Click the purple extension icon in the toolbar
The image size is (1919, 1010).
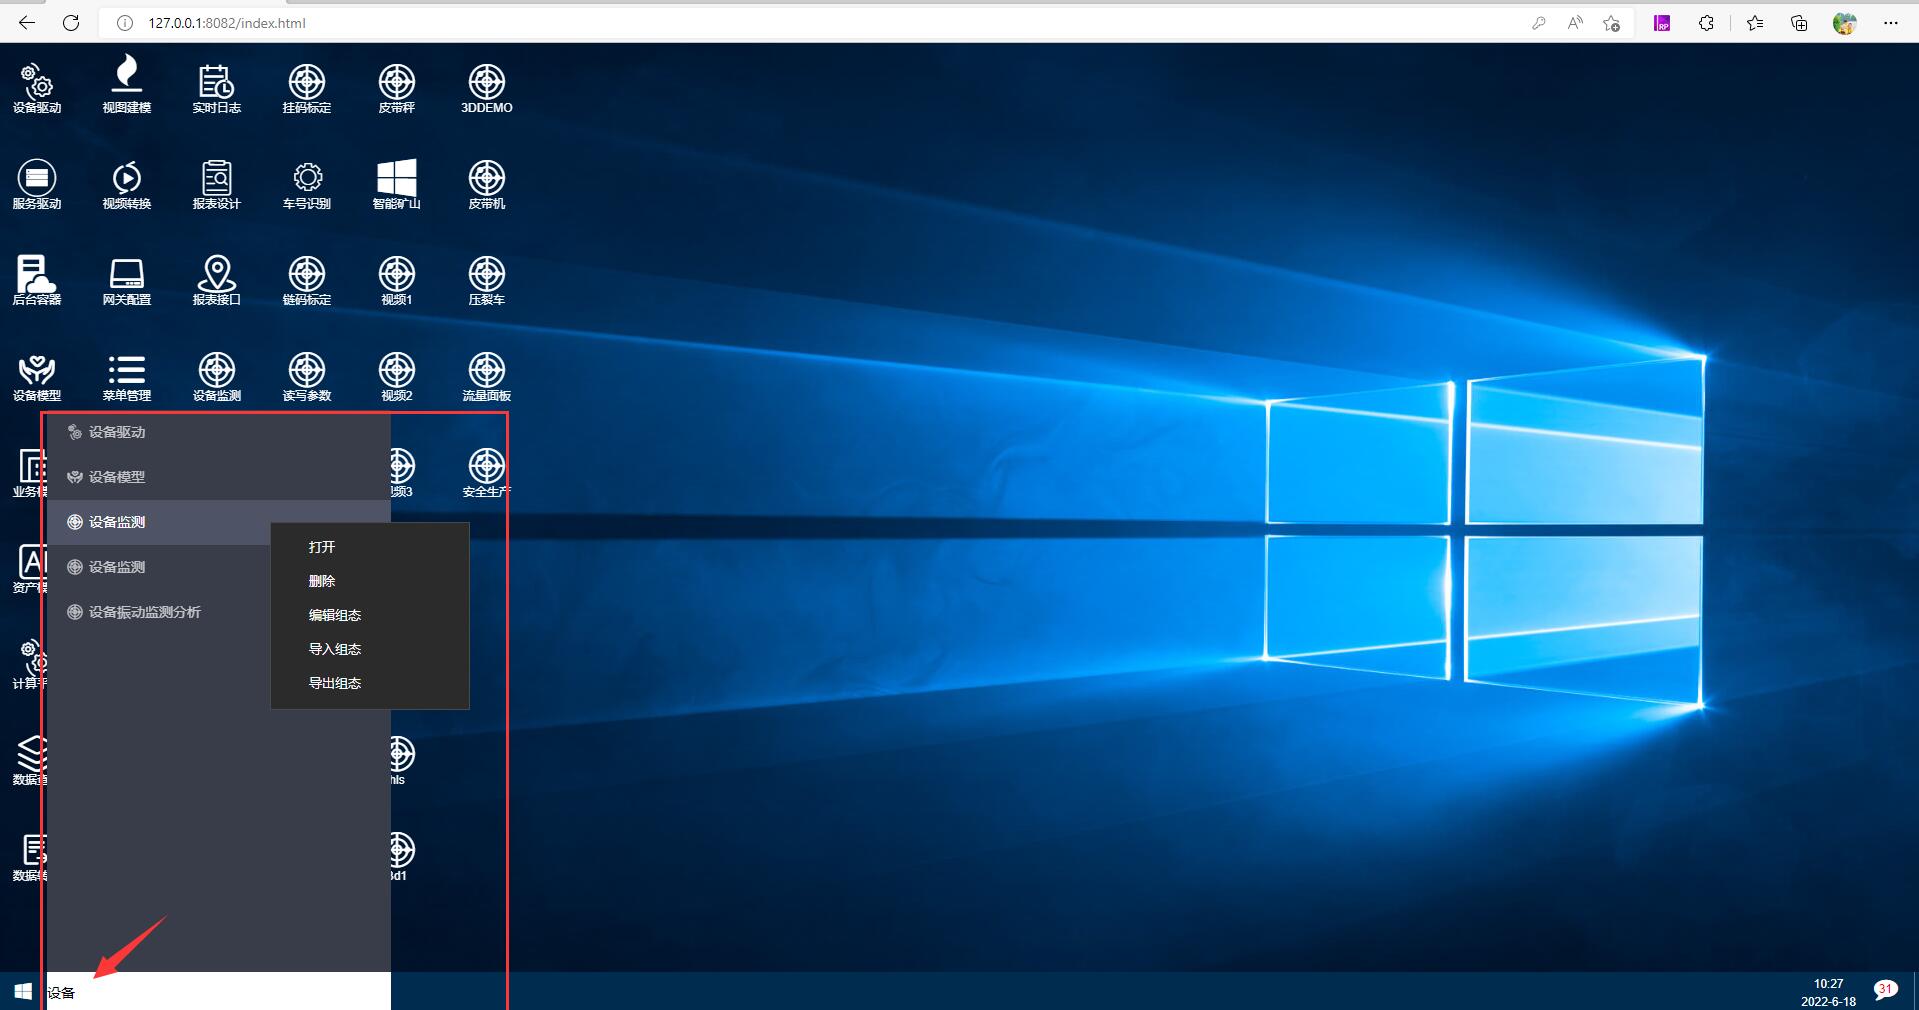pos(1662,23)
